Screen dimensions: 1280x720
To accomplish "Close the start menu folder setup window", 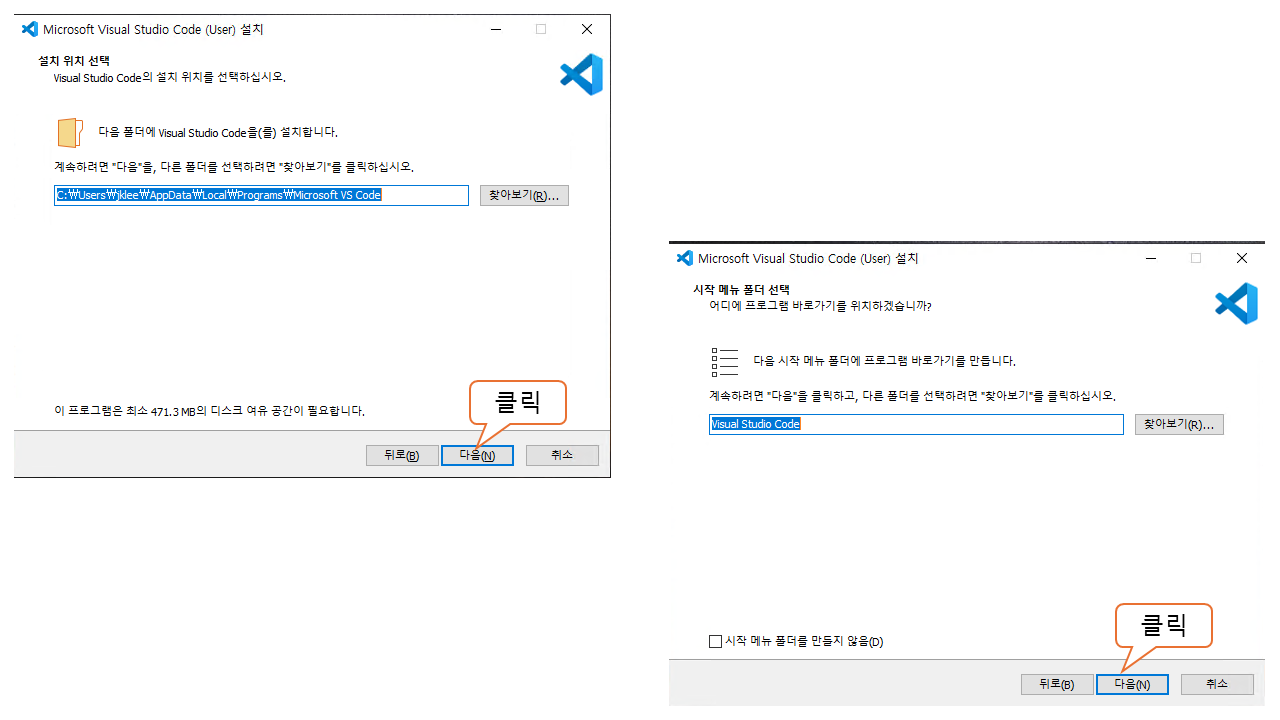I will pos(1242,258).
